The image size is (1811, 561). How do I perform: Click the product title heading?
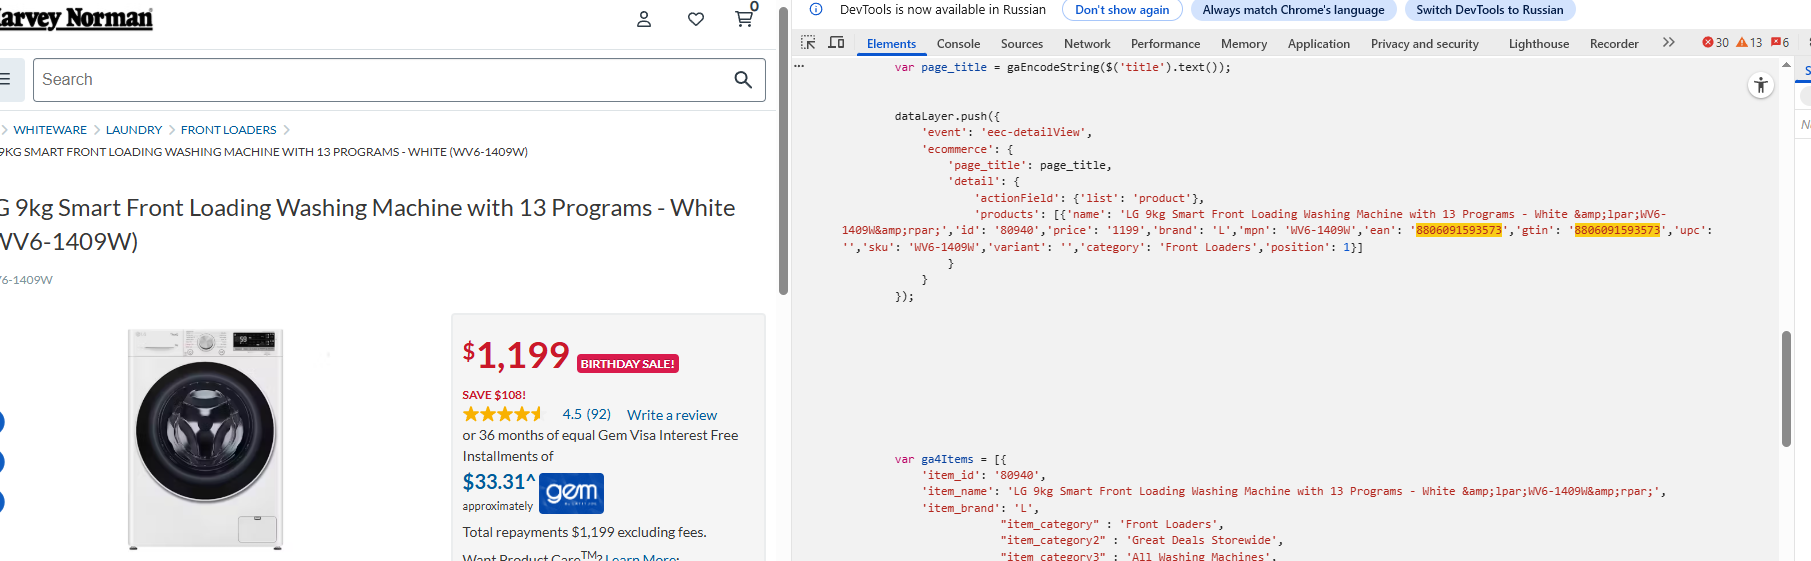coord(368,224)
